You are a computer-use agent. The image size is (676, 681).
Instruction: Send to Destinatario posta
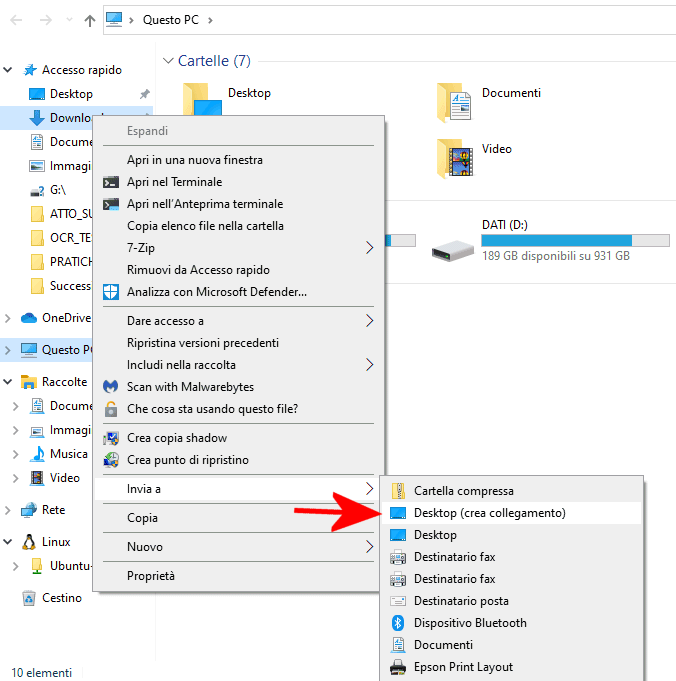click(511, 601)
